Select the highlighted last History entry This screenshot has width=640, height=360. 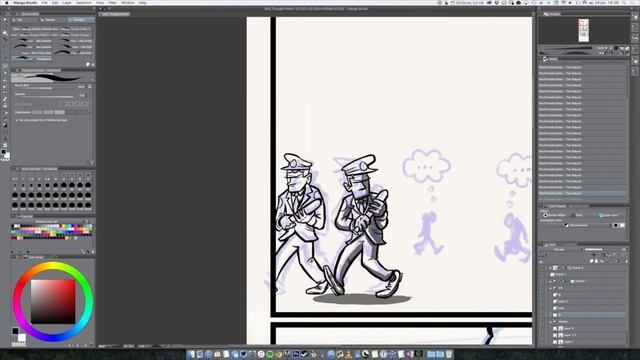pyautogui.click(x=583, y=193)
